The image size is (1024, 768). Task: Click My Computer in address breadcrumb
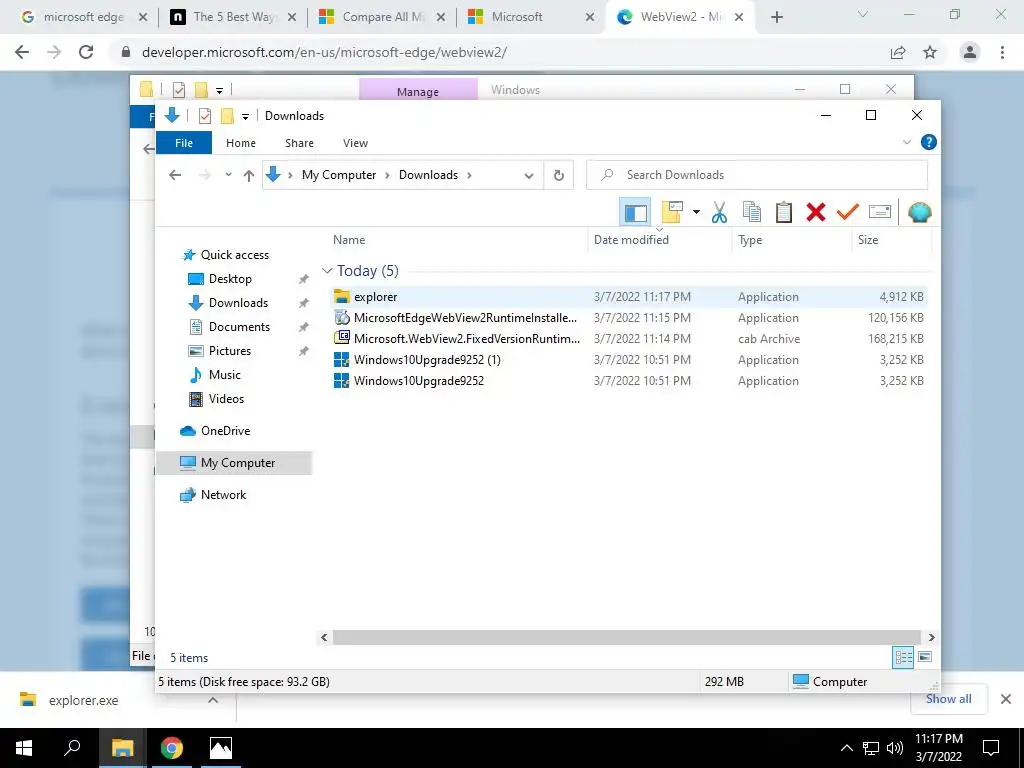click(339, 175)
